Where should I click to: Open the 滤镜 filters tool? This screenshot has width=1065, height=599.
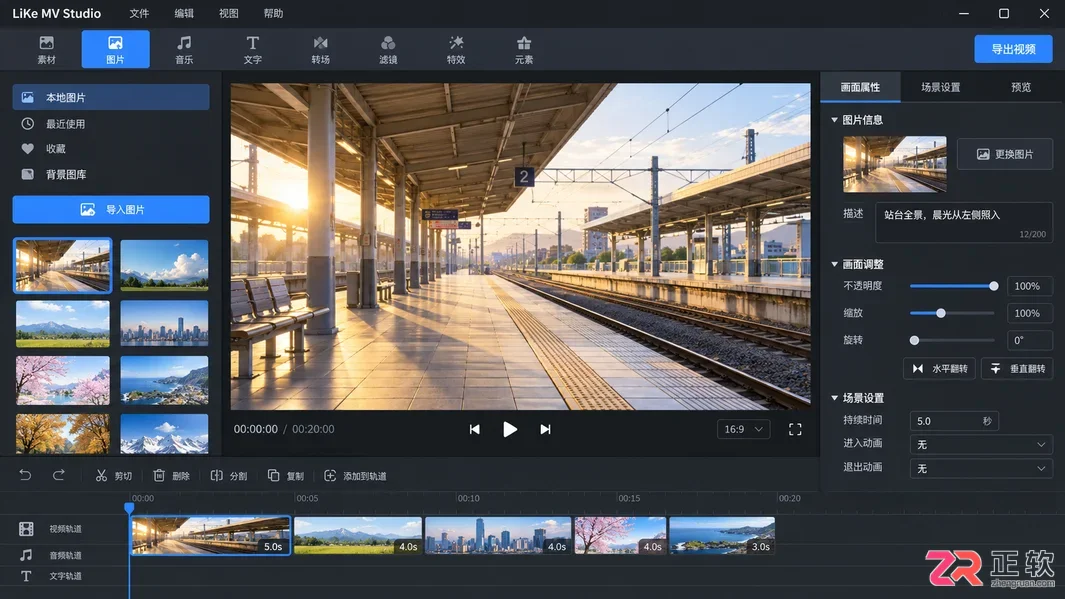tap(389, 50)
